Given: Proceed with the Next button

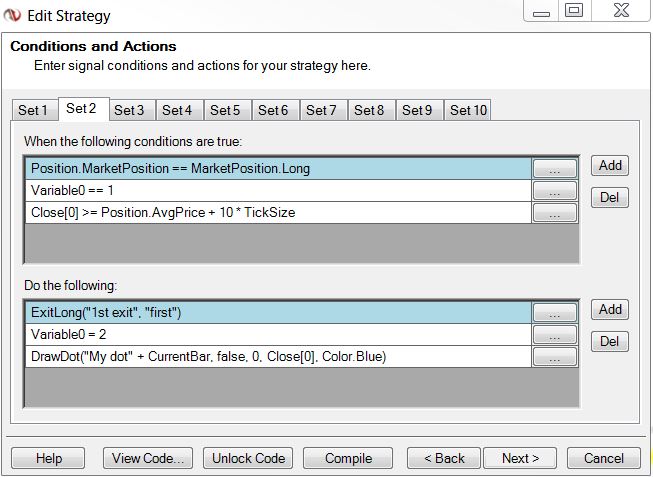Looking at the screenshot, I should click(520, 458).
